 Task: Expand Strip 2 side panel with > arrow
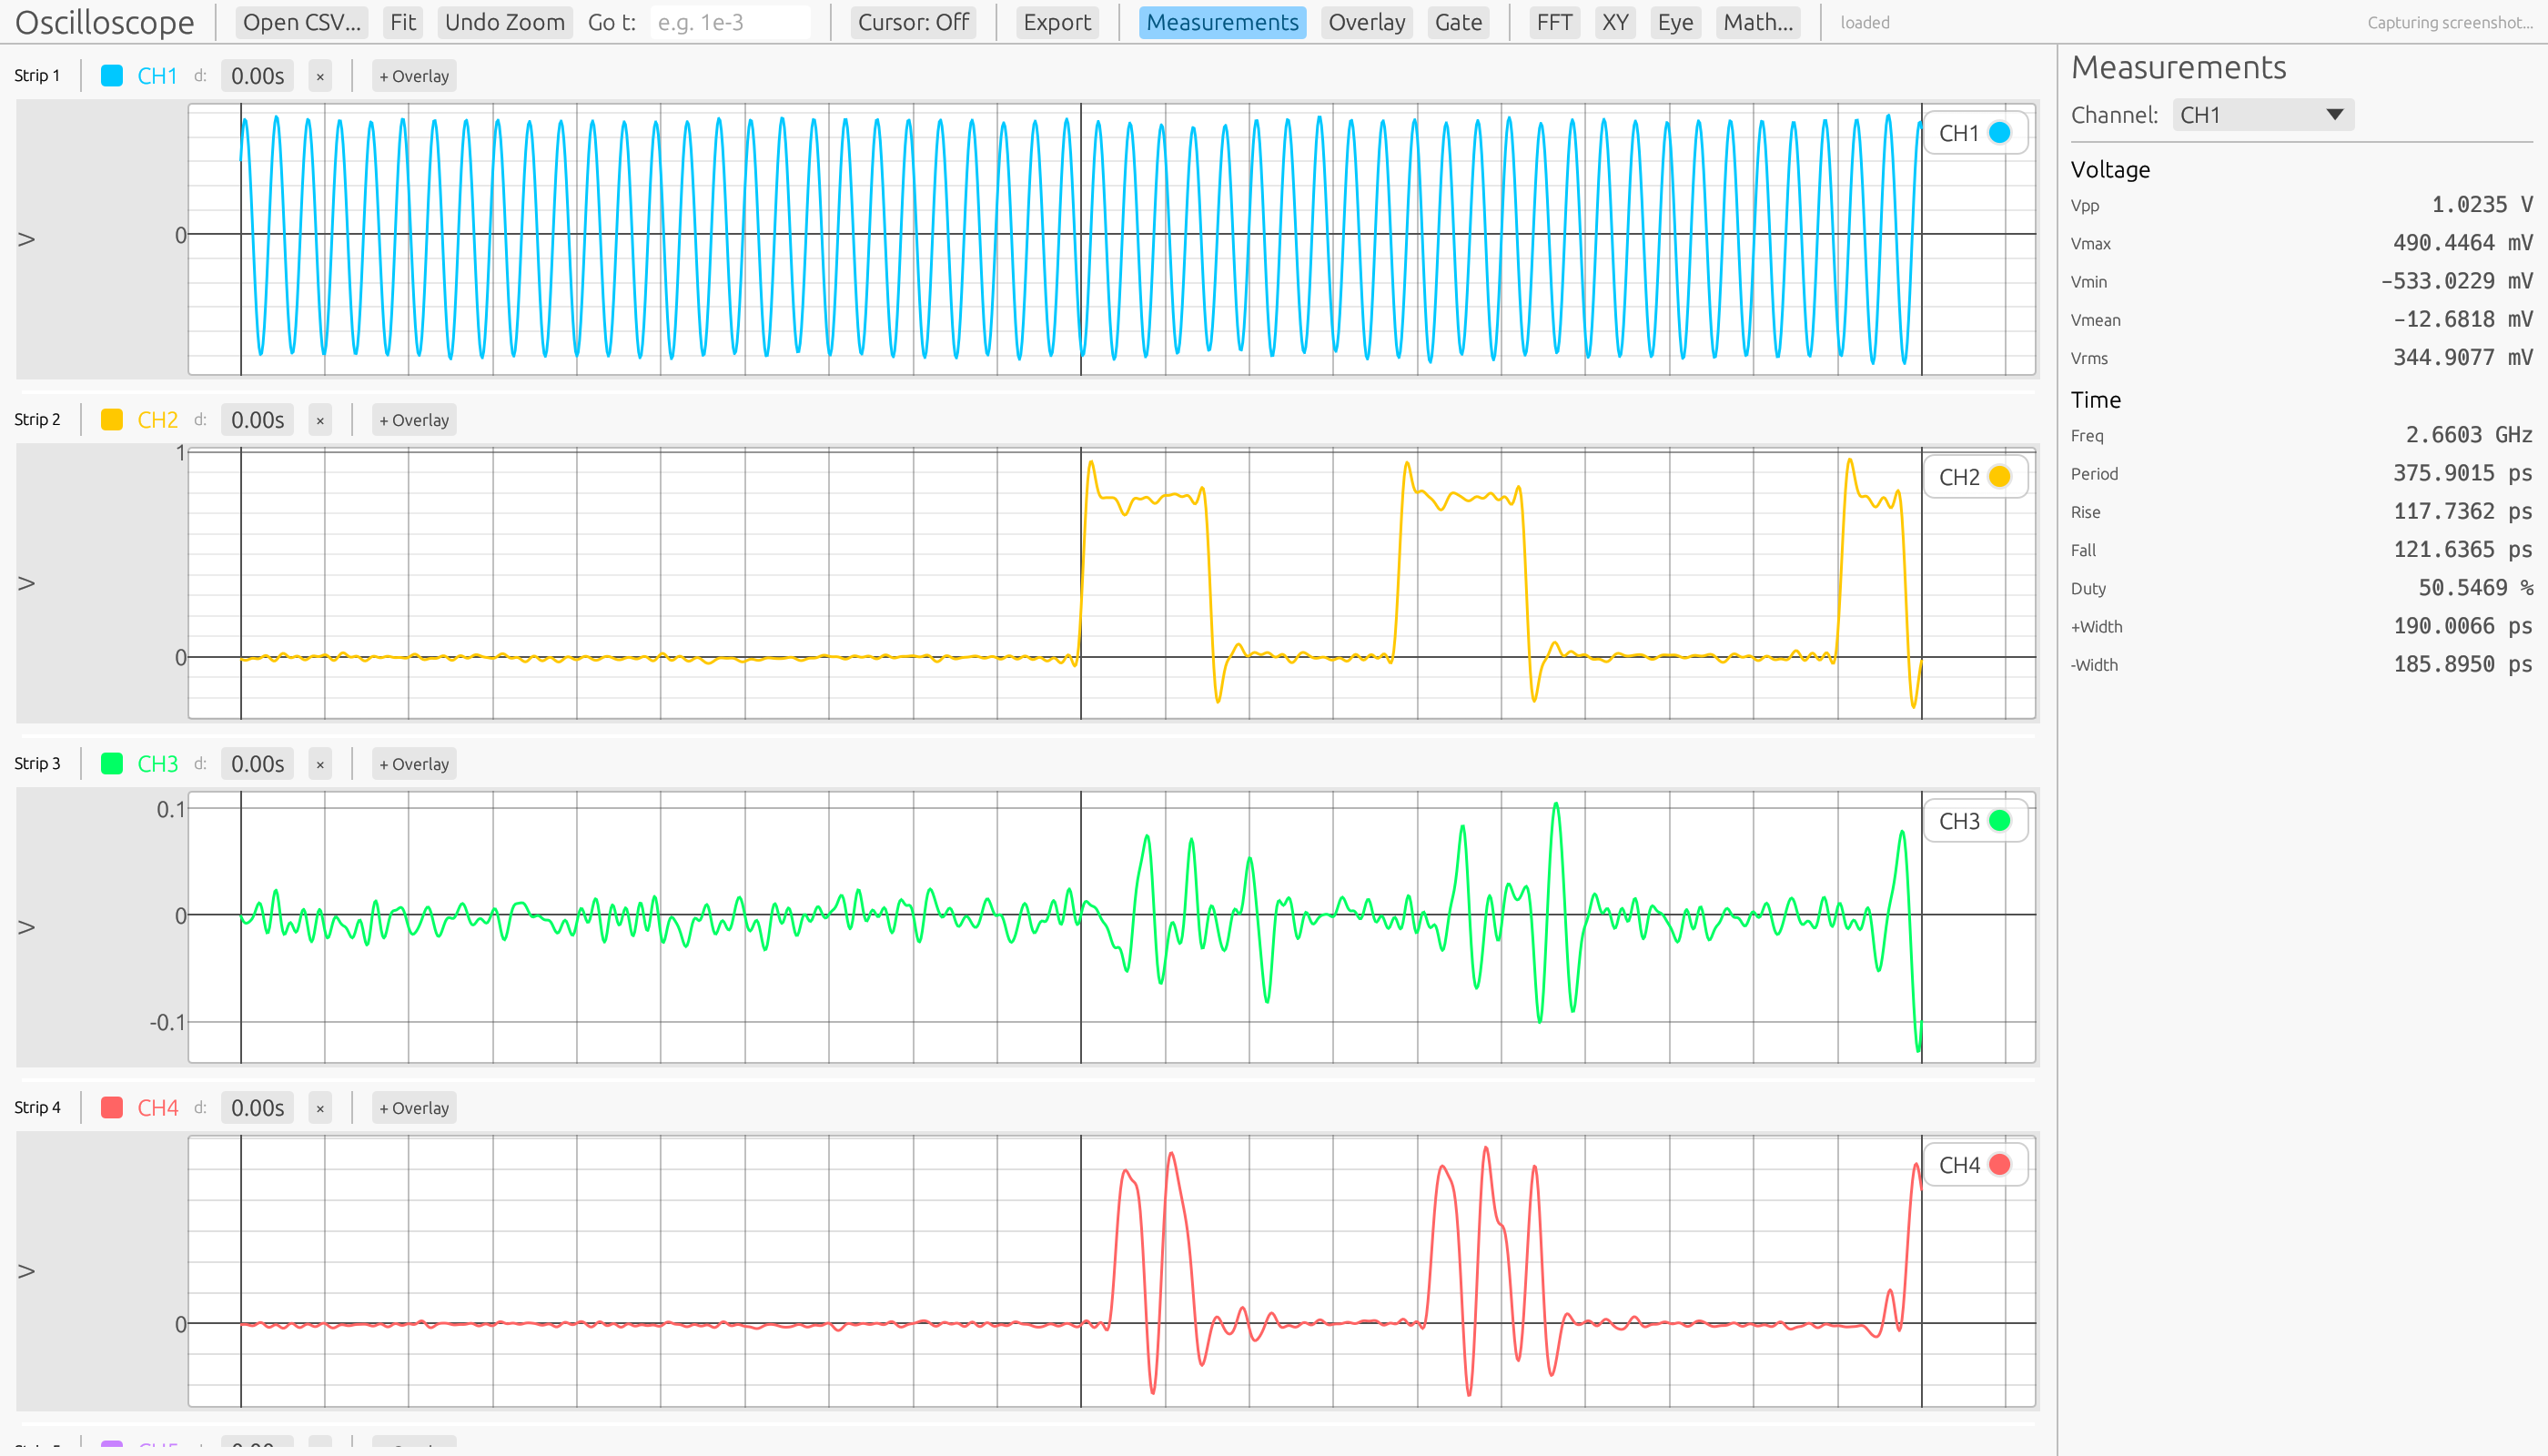(x=27, y=583)
